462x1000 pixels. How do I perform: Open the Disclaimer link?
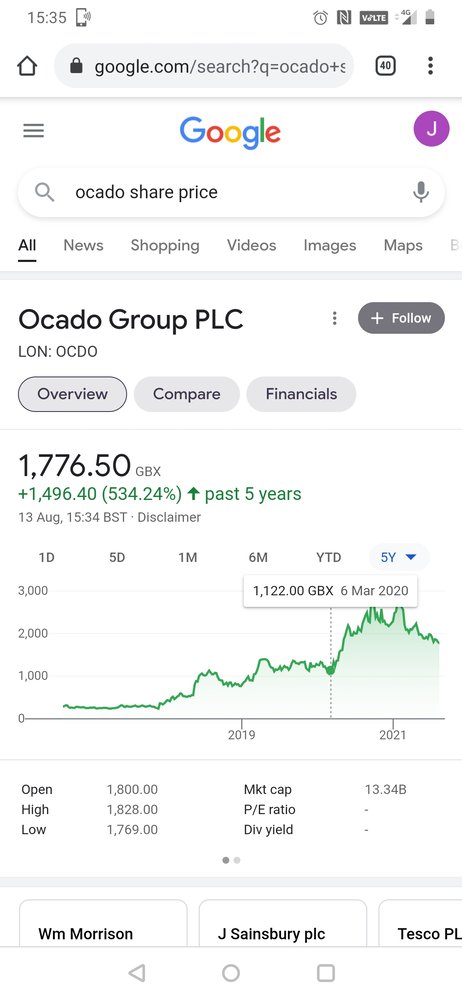pyautogui.click(x=169, y=517)
